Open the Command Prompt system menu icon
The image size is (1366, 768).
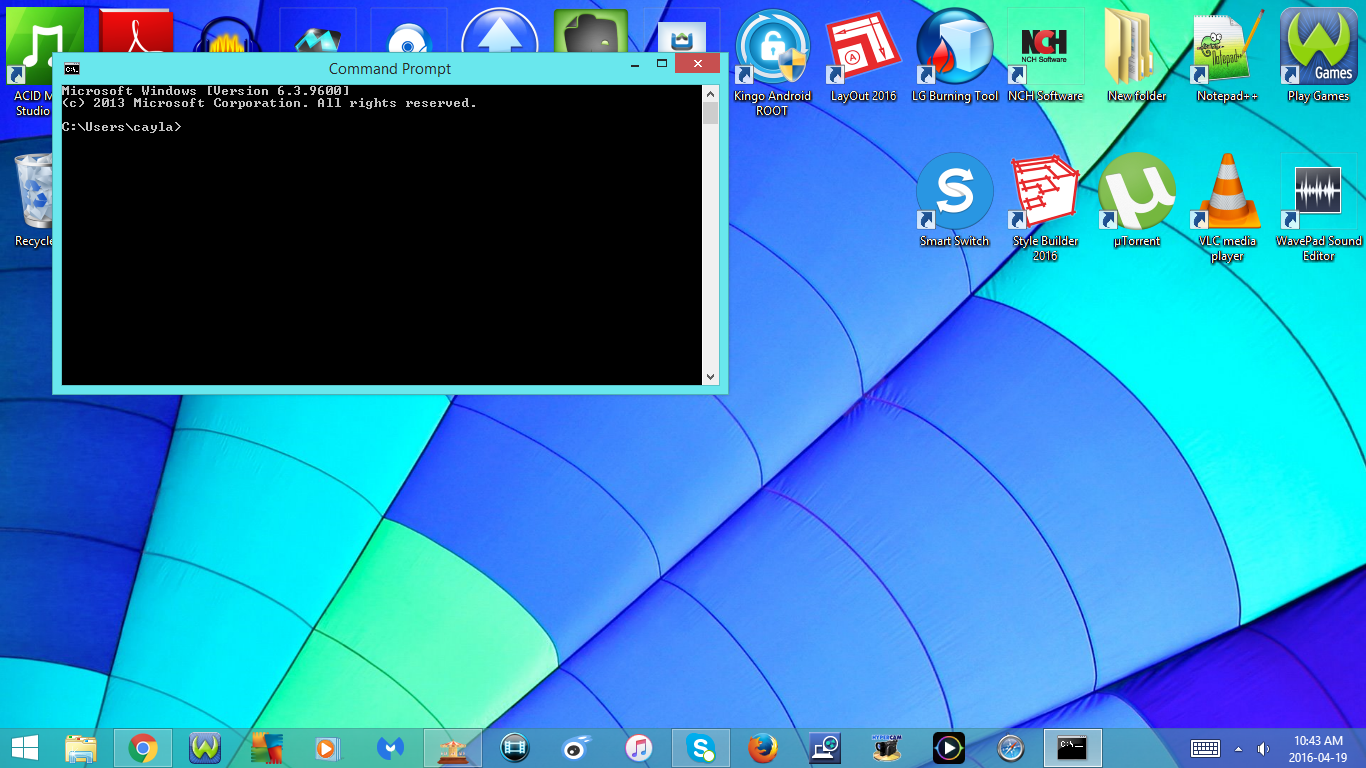[72, 68]
